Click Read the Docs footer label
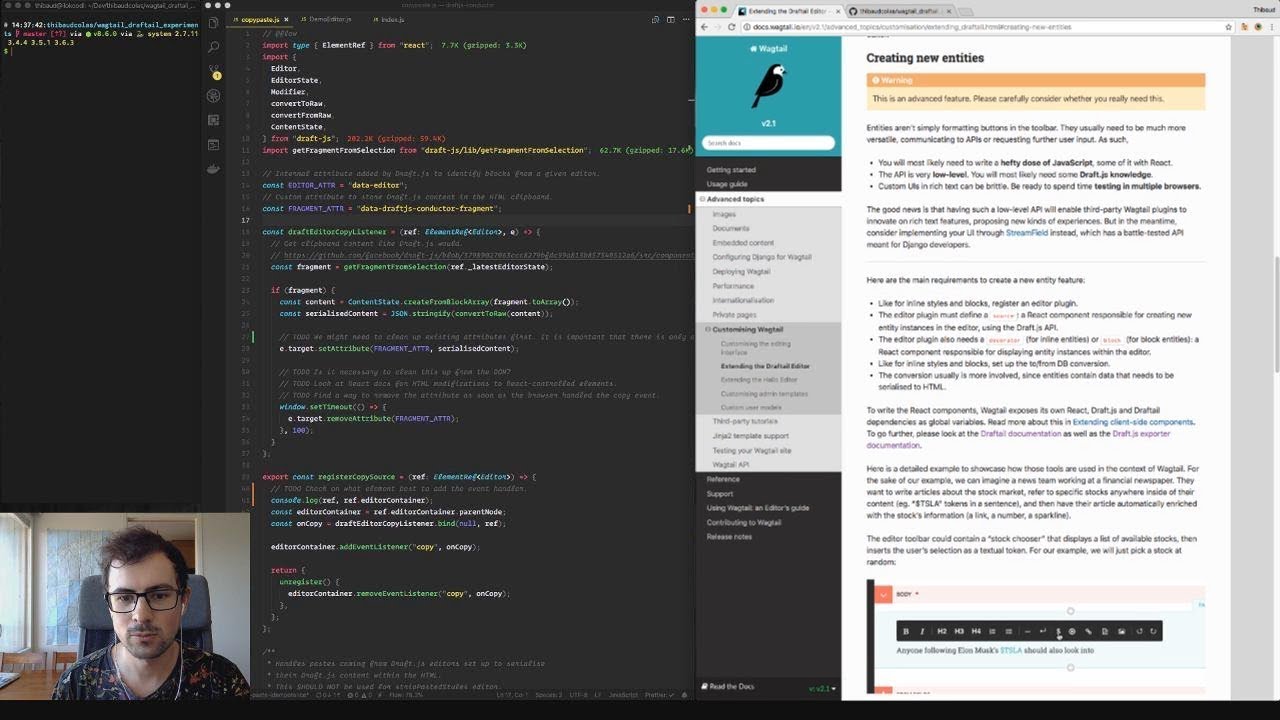This screenshot has width=1280, height=720. (728, 687)
